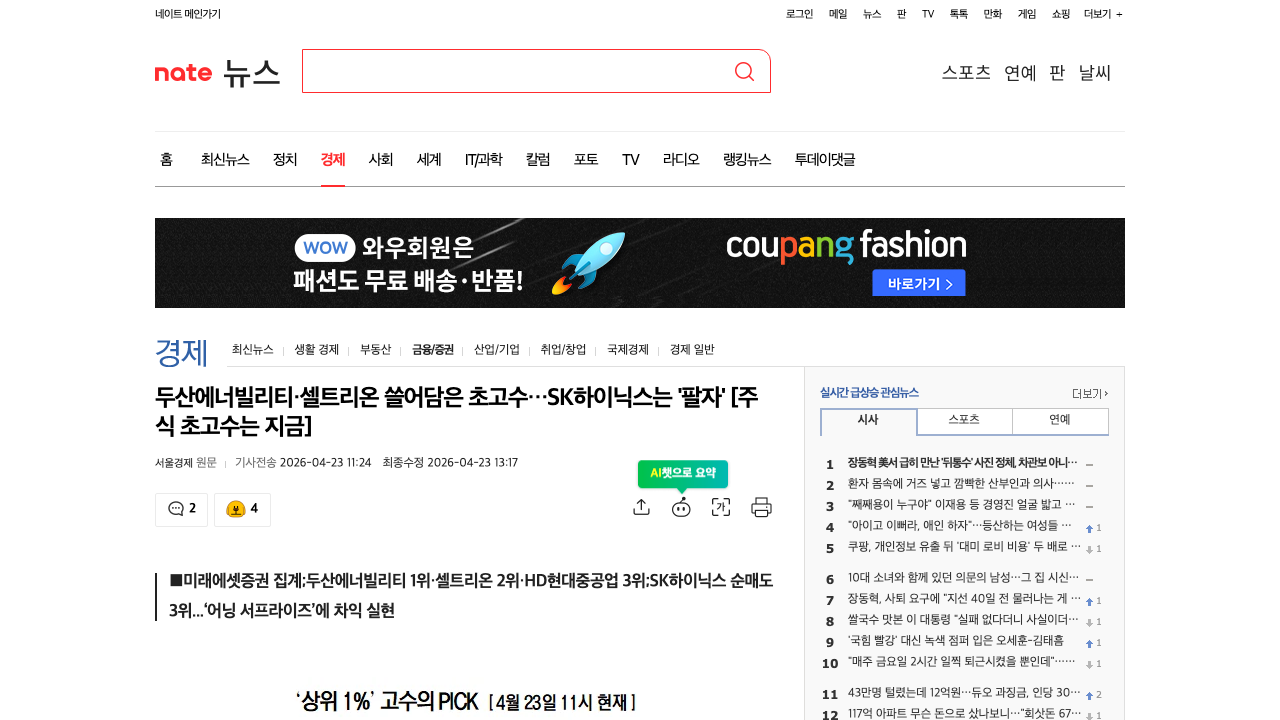Viewport: 1280px width, 720px height.
Task: Click the emoji reaction button showing 4
Action: (x=242, y=509)
